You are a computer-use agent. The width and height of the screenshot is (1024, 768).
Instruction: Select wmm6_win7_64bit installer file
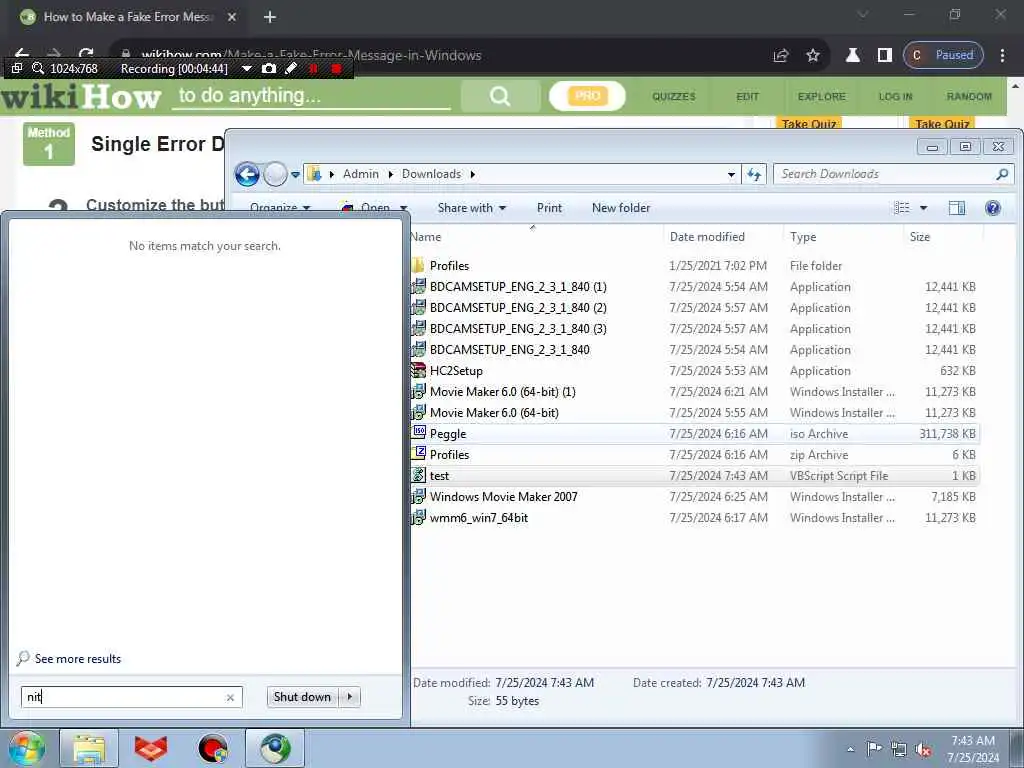tap(479, 518)
